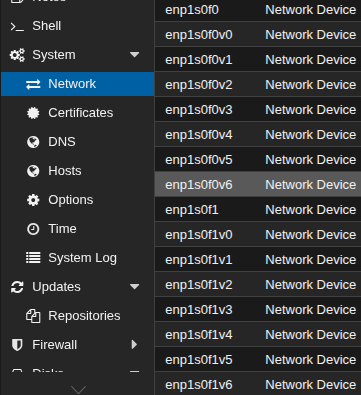361x395 pixels.
Task: Select the enp1s0f0v4 interface row
Action: coord(258,135)
